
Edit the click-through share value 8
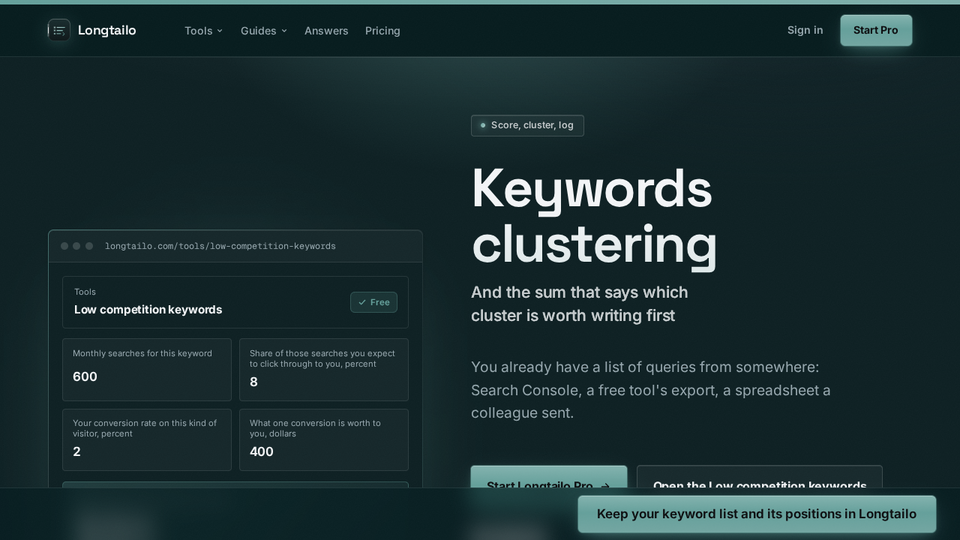[x=253, y=382]
